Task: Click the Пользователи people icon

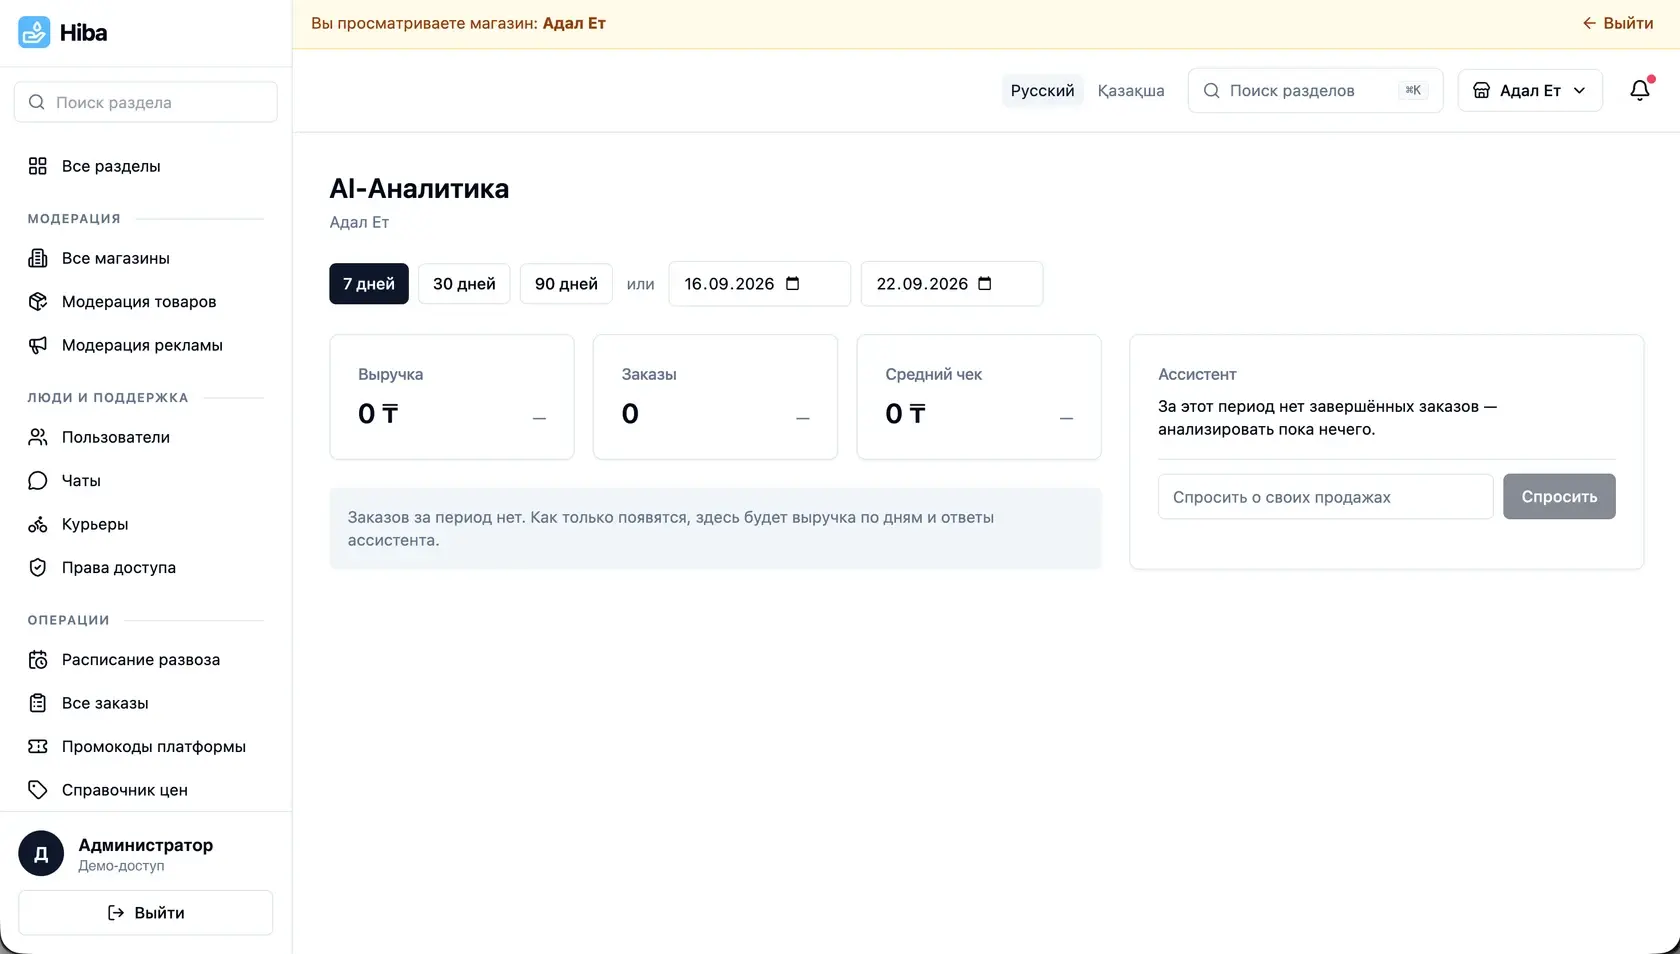Action: pyautogui.click(x=38, y=437)
